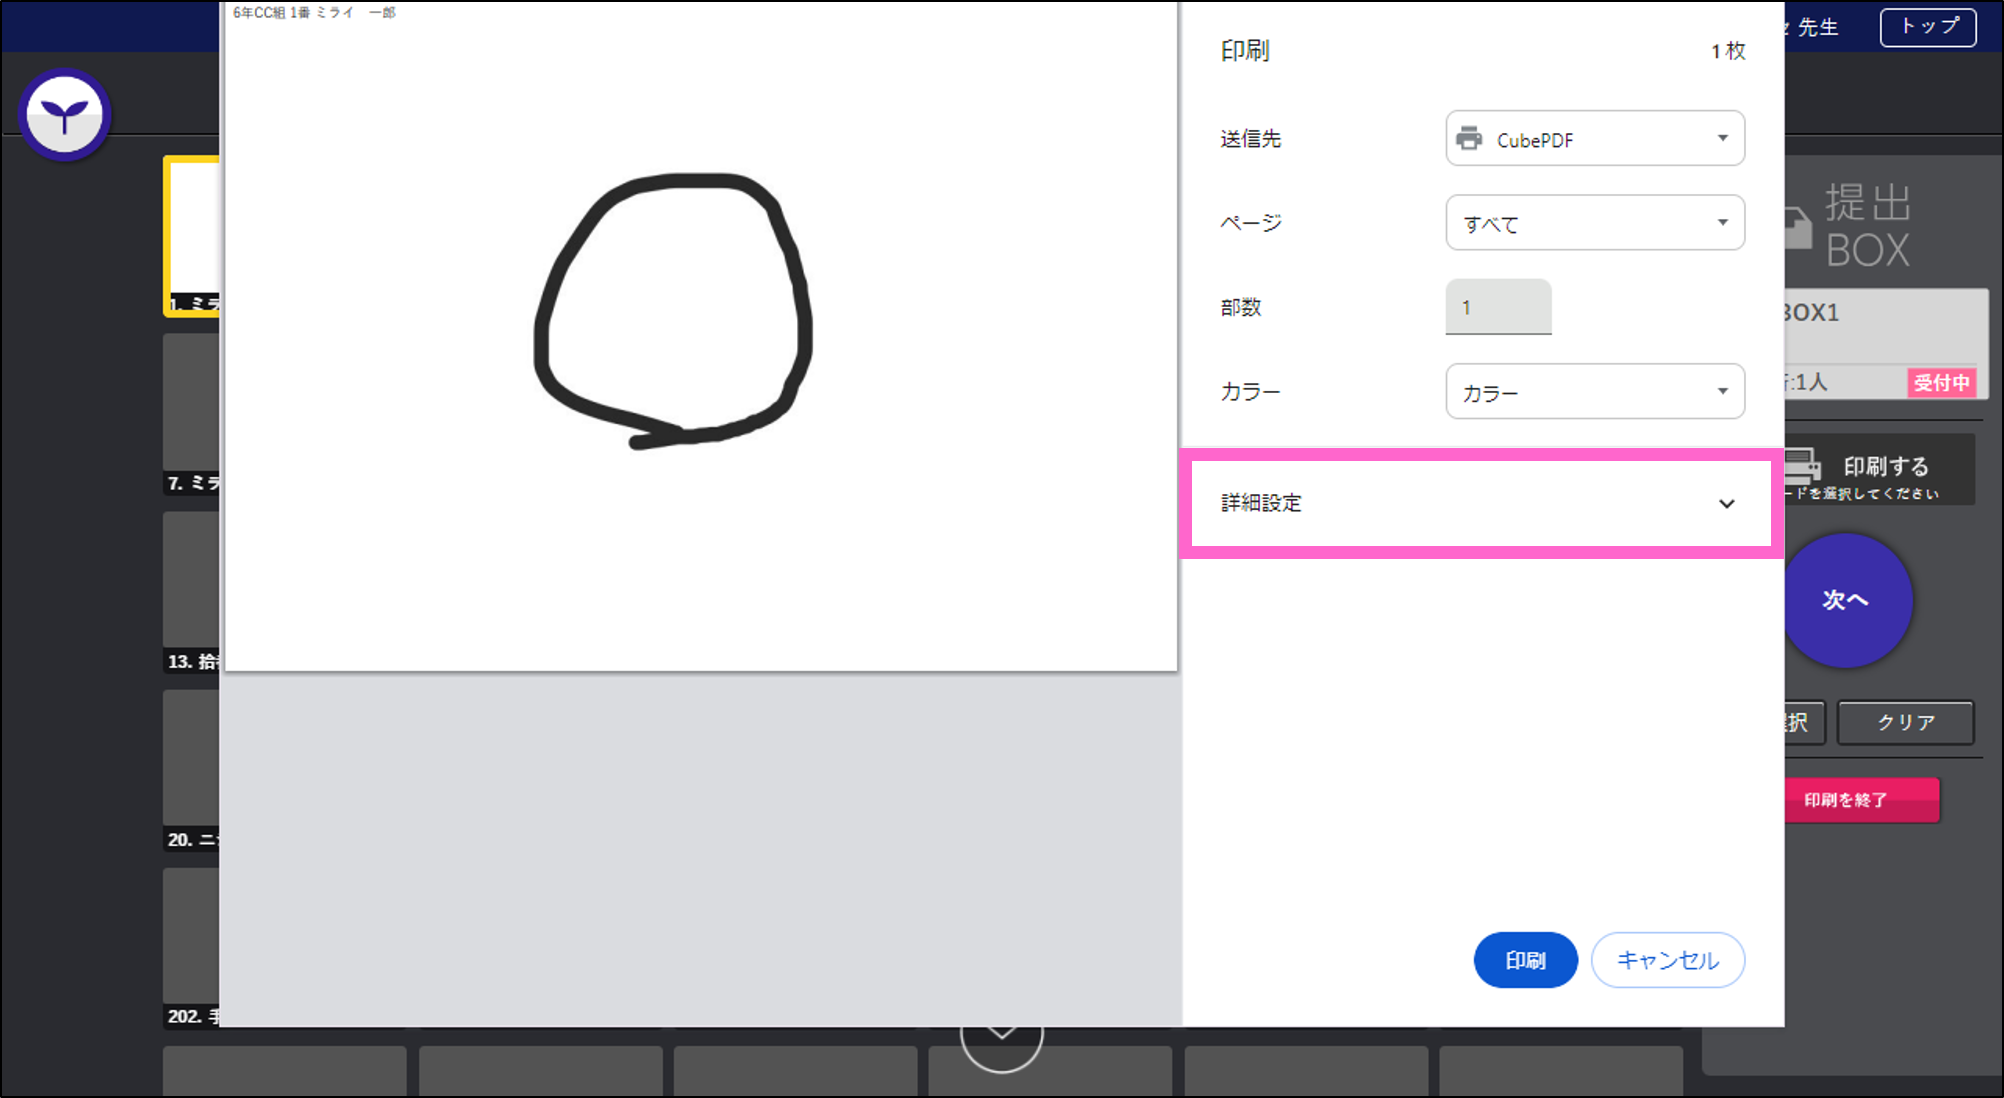This screenshot has height=1098, width=2004.
Task: Click キャンセル to dismiss the print dialog
Action: pyautogui.click(x=1667, y=960)
